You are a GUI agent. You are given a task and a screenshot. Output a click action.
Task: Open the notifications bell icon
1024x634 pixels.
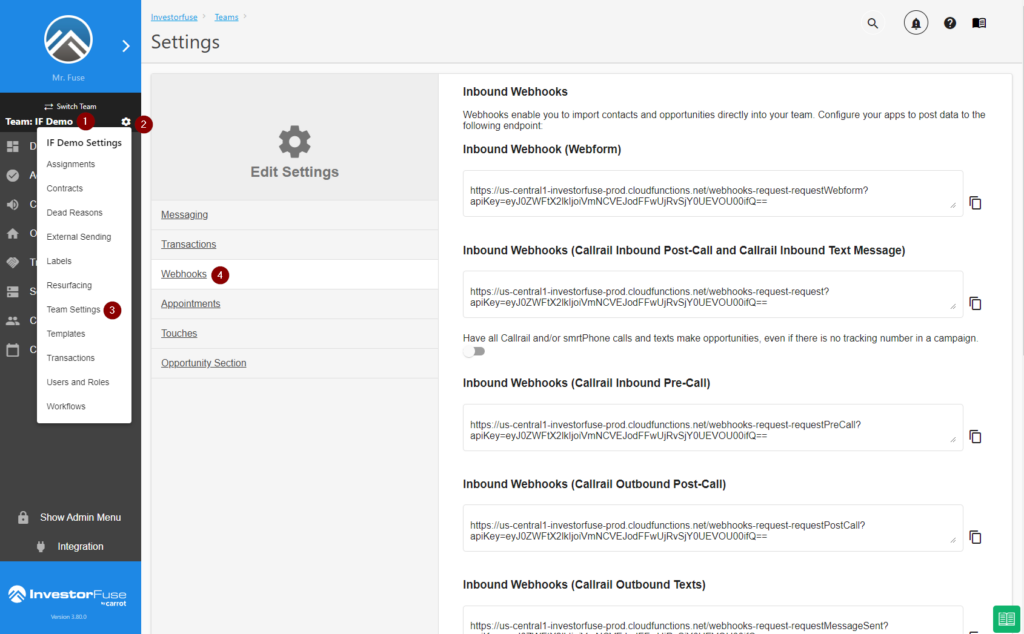[x=916, y=24]
